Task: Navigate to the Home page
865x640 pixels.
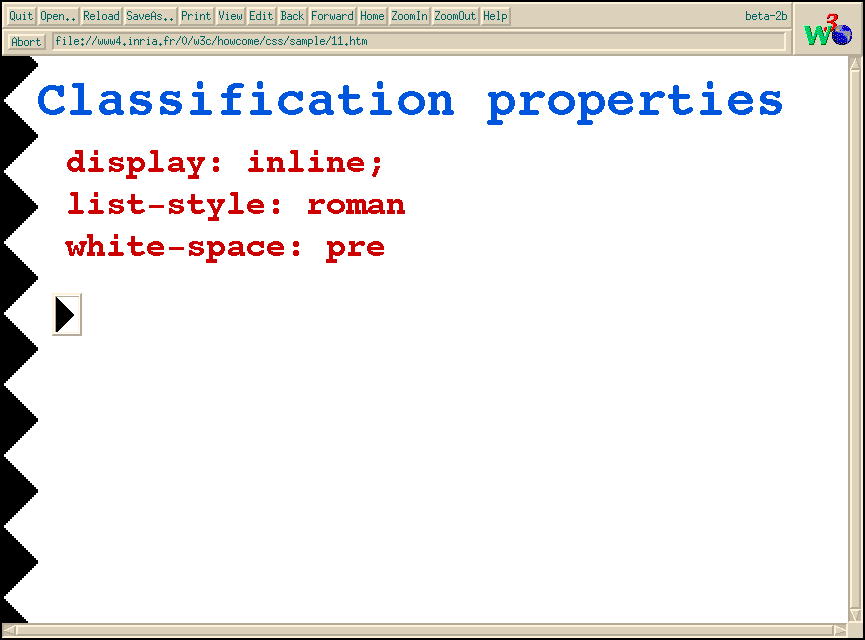Action: tap(372, 16)
